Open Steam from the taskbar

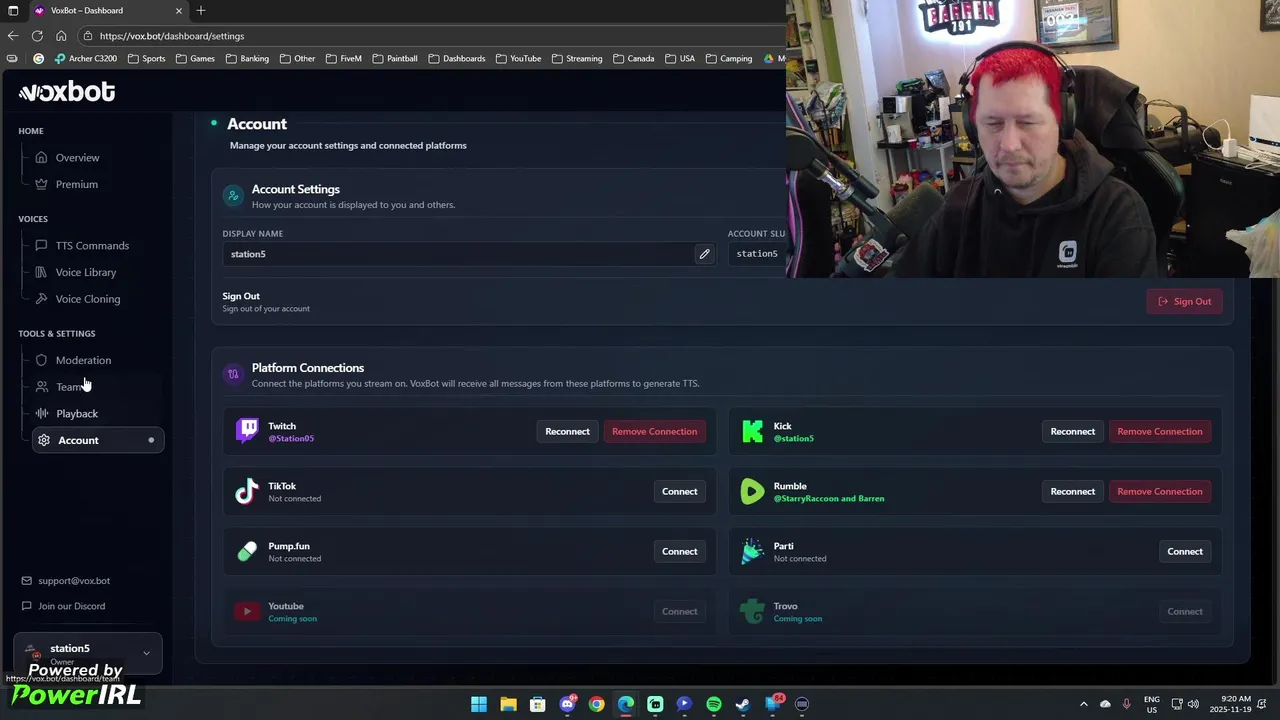[743, 704]
